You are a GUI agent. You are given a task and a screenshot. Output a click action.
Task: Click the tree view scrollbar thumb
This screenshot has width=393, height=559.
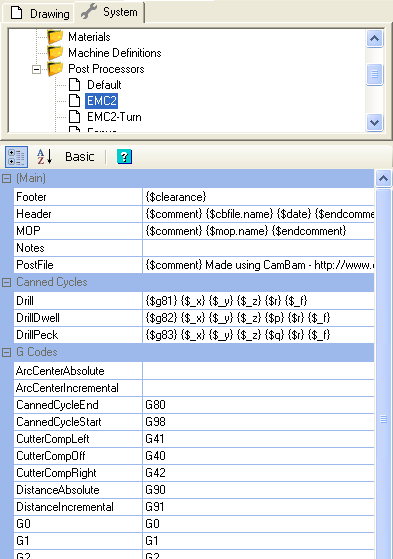[x=374, y=74]
